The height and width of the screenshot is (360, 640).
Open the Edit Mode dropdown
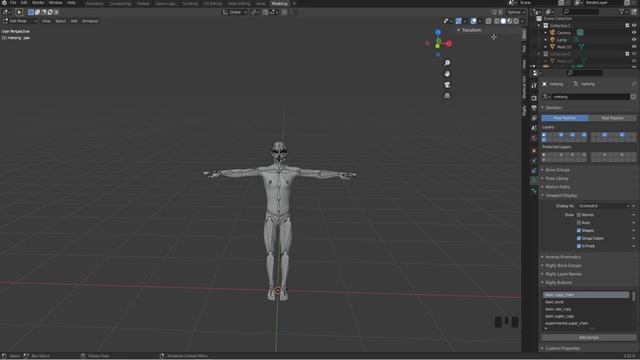click(20, 21)
